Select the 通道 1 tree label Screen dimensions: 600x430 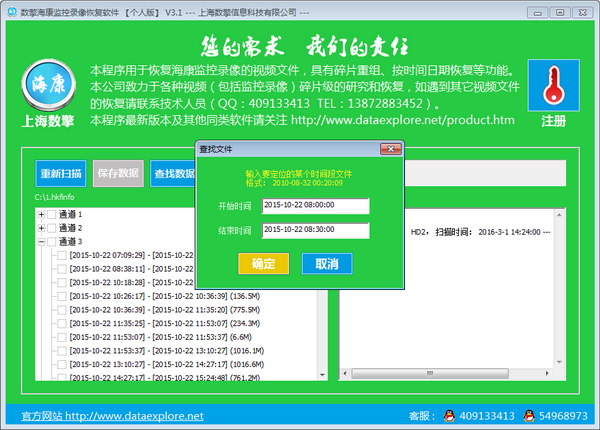point(70,214)
